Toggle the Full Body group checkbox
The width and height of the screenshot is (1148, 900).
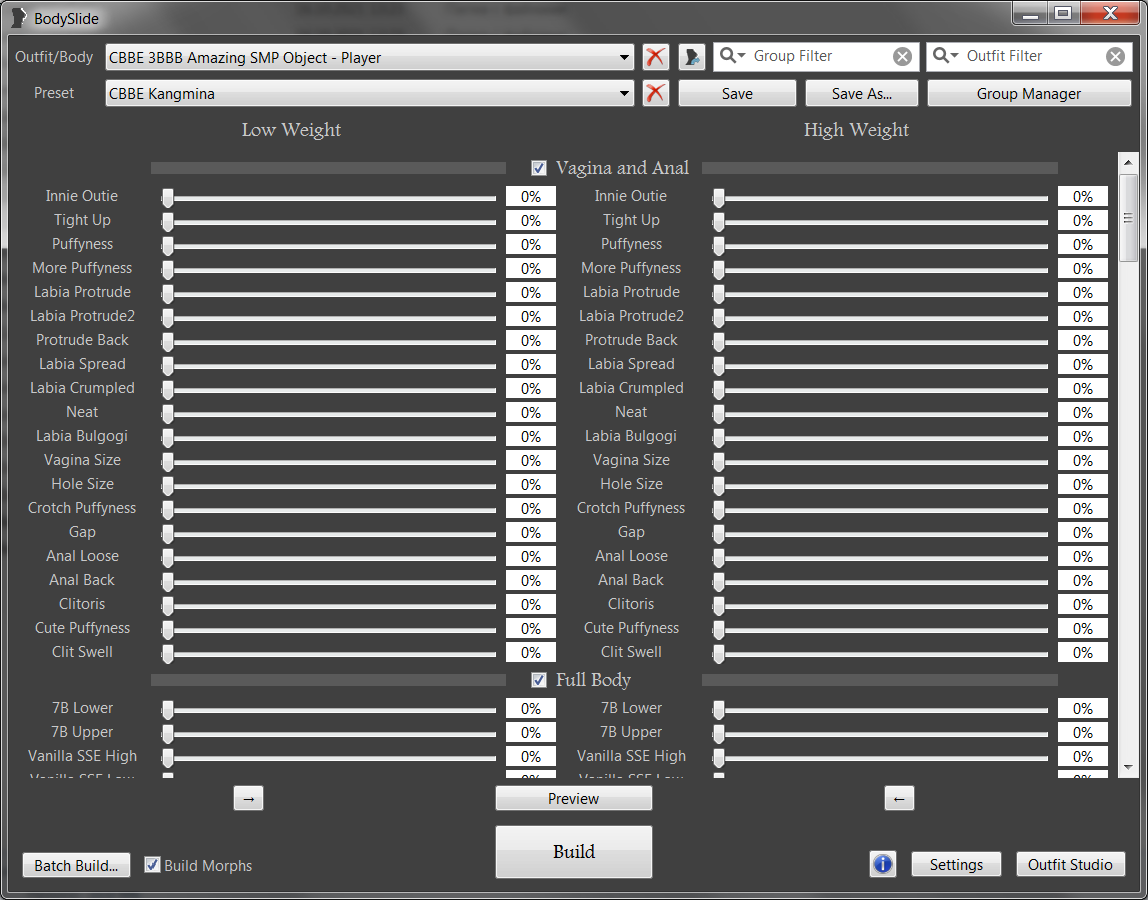click(539, 680)
